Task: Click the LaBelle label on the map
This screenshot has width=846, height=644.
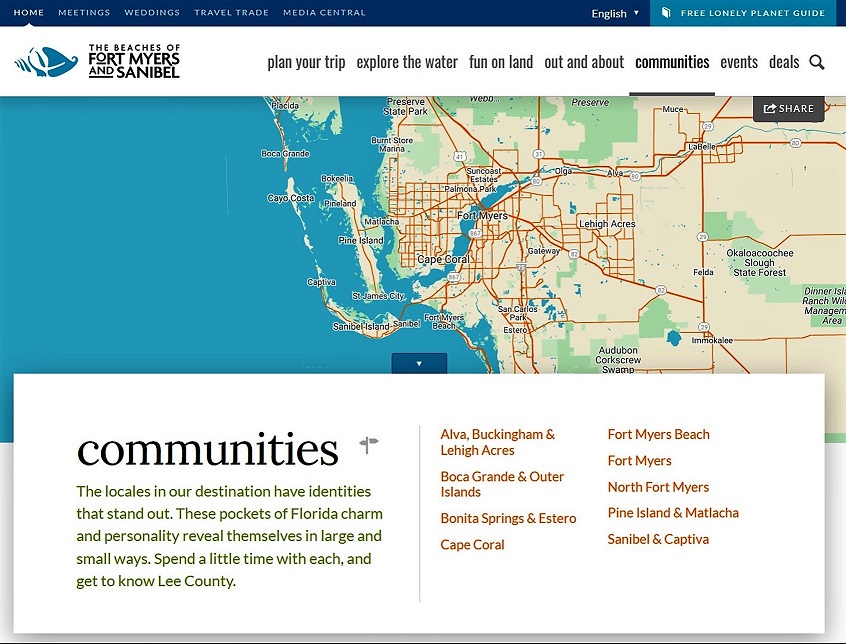Action: coord(701,146)
